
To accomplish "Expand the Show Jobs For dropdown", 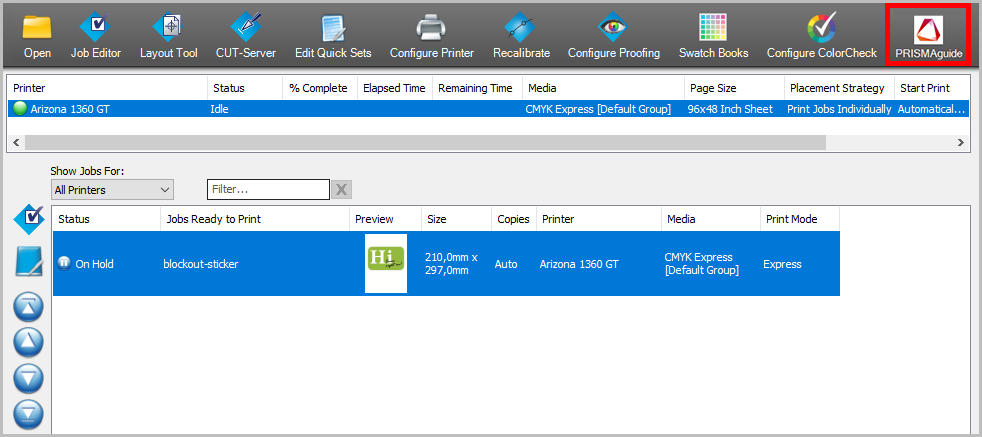I will tap(112, 189).
